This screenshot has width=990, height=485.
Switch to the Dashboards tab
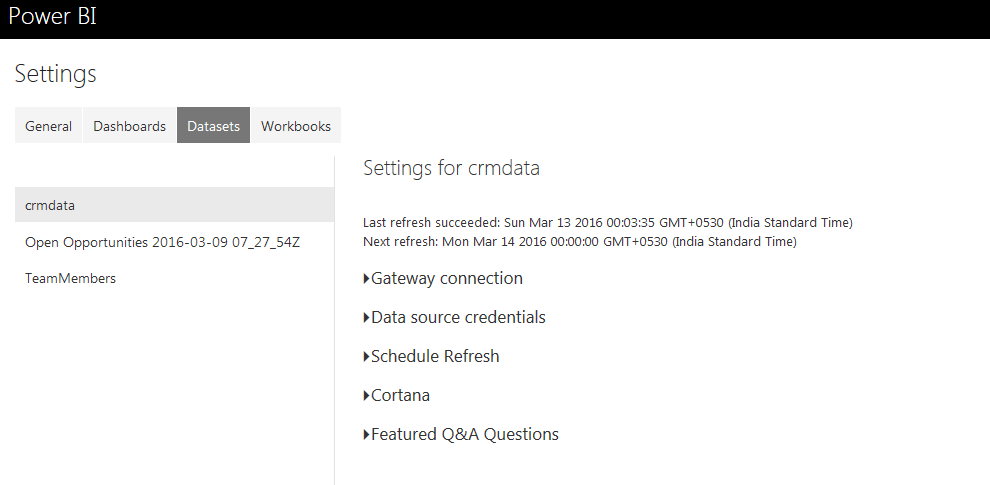129,126
